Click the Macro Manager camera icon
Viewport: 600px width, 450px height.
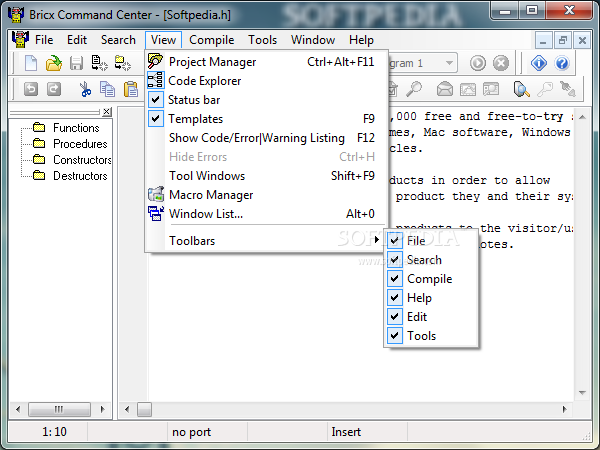[156, 194]
